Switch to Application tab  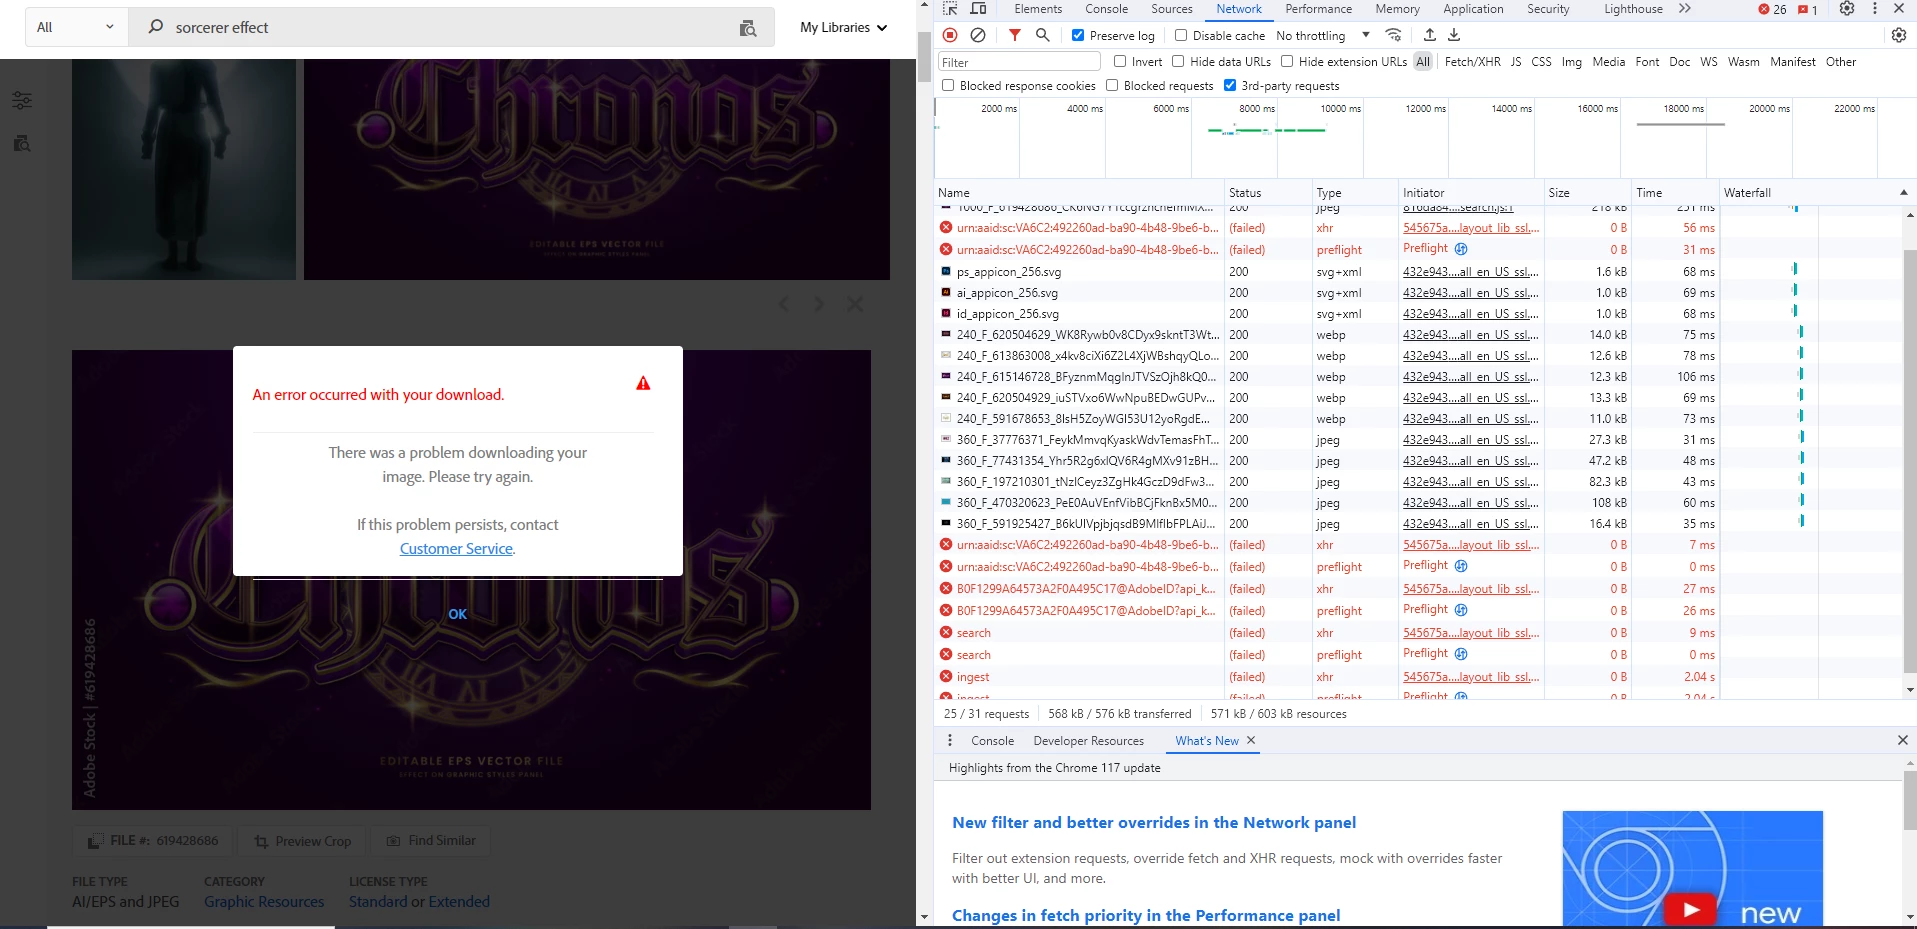1472,9
